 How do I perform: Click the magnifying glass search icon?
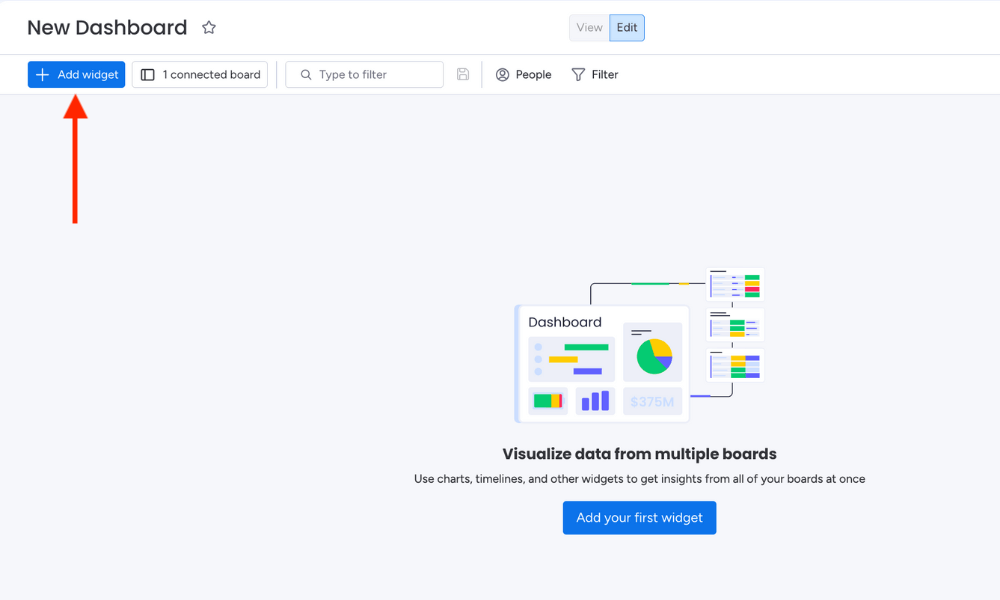pyautogui.click(x=306, y=75)
